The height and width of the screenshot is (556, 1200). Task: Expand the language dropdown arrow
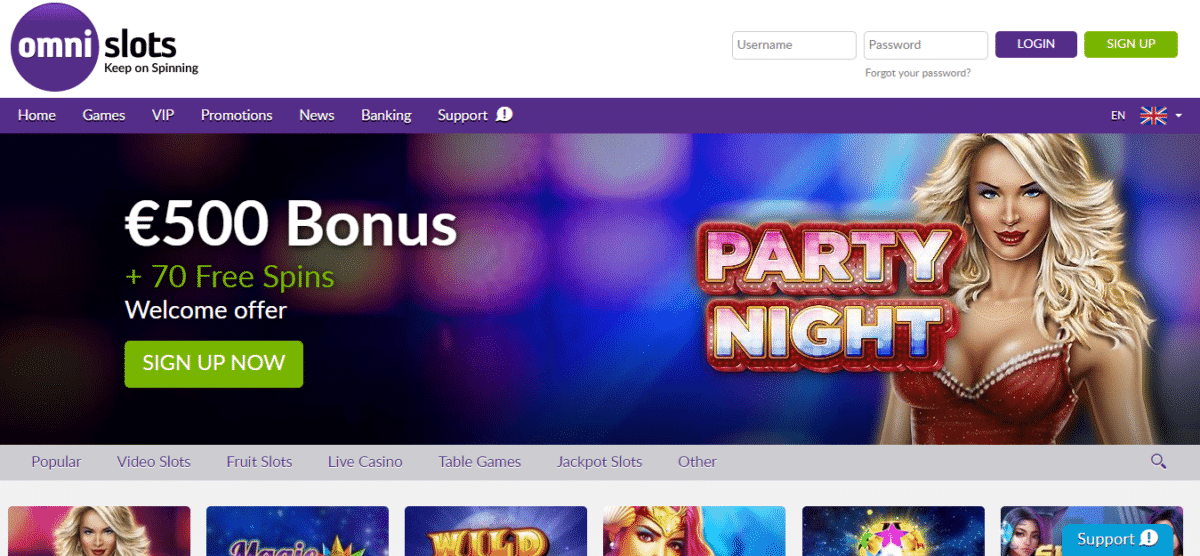[x=1179, y=116]
